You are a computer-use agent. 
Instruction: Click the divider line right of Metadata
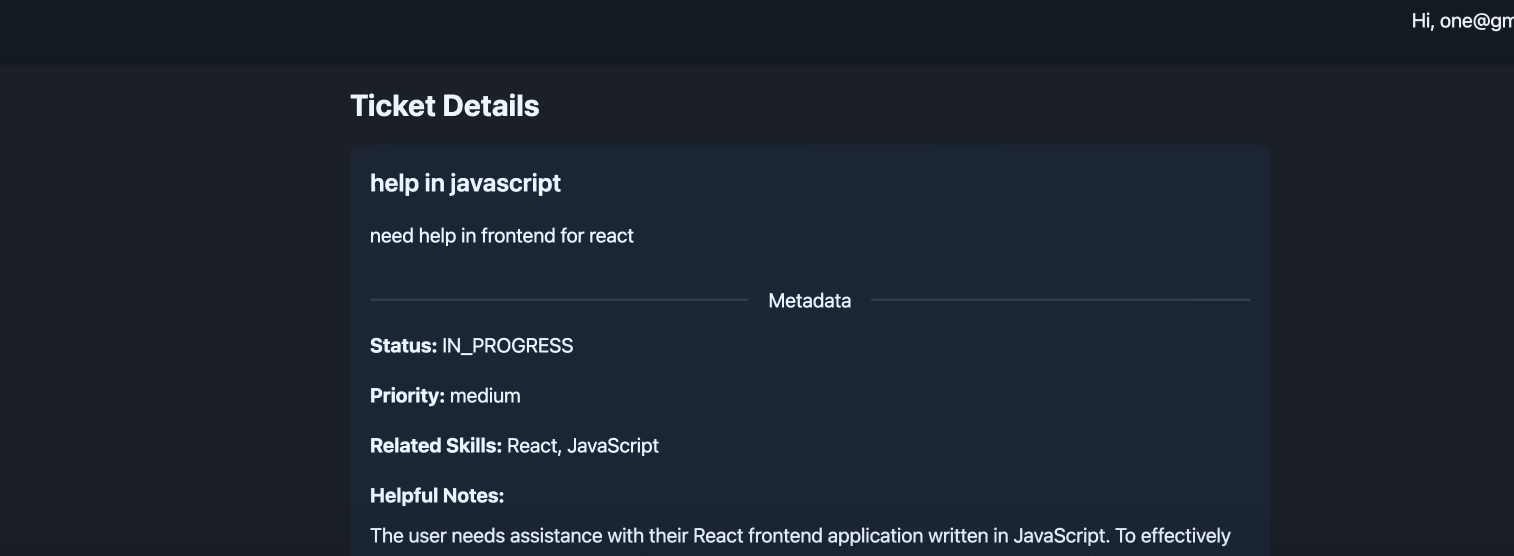(1060, 300)
